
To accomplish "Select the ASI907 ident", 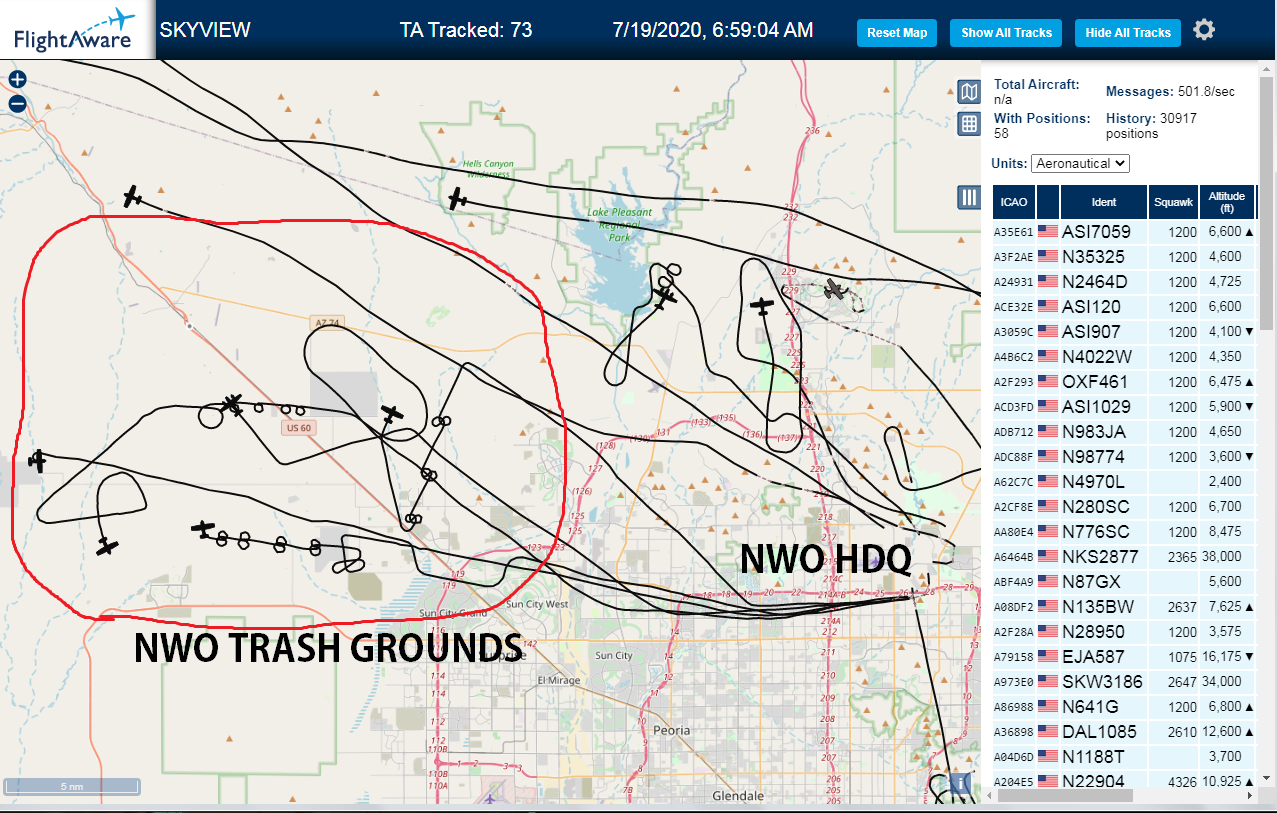I will click(x=1091, y=331).
